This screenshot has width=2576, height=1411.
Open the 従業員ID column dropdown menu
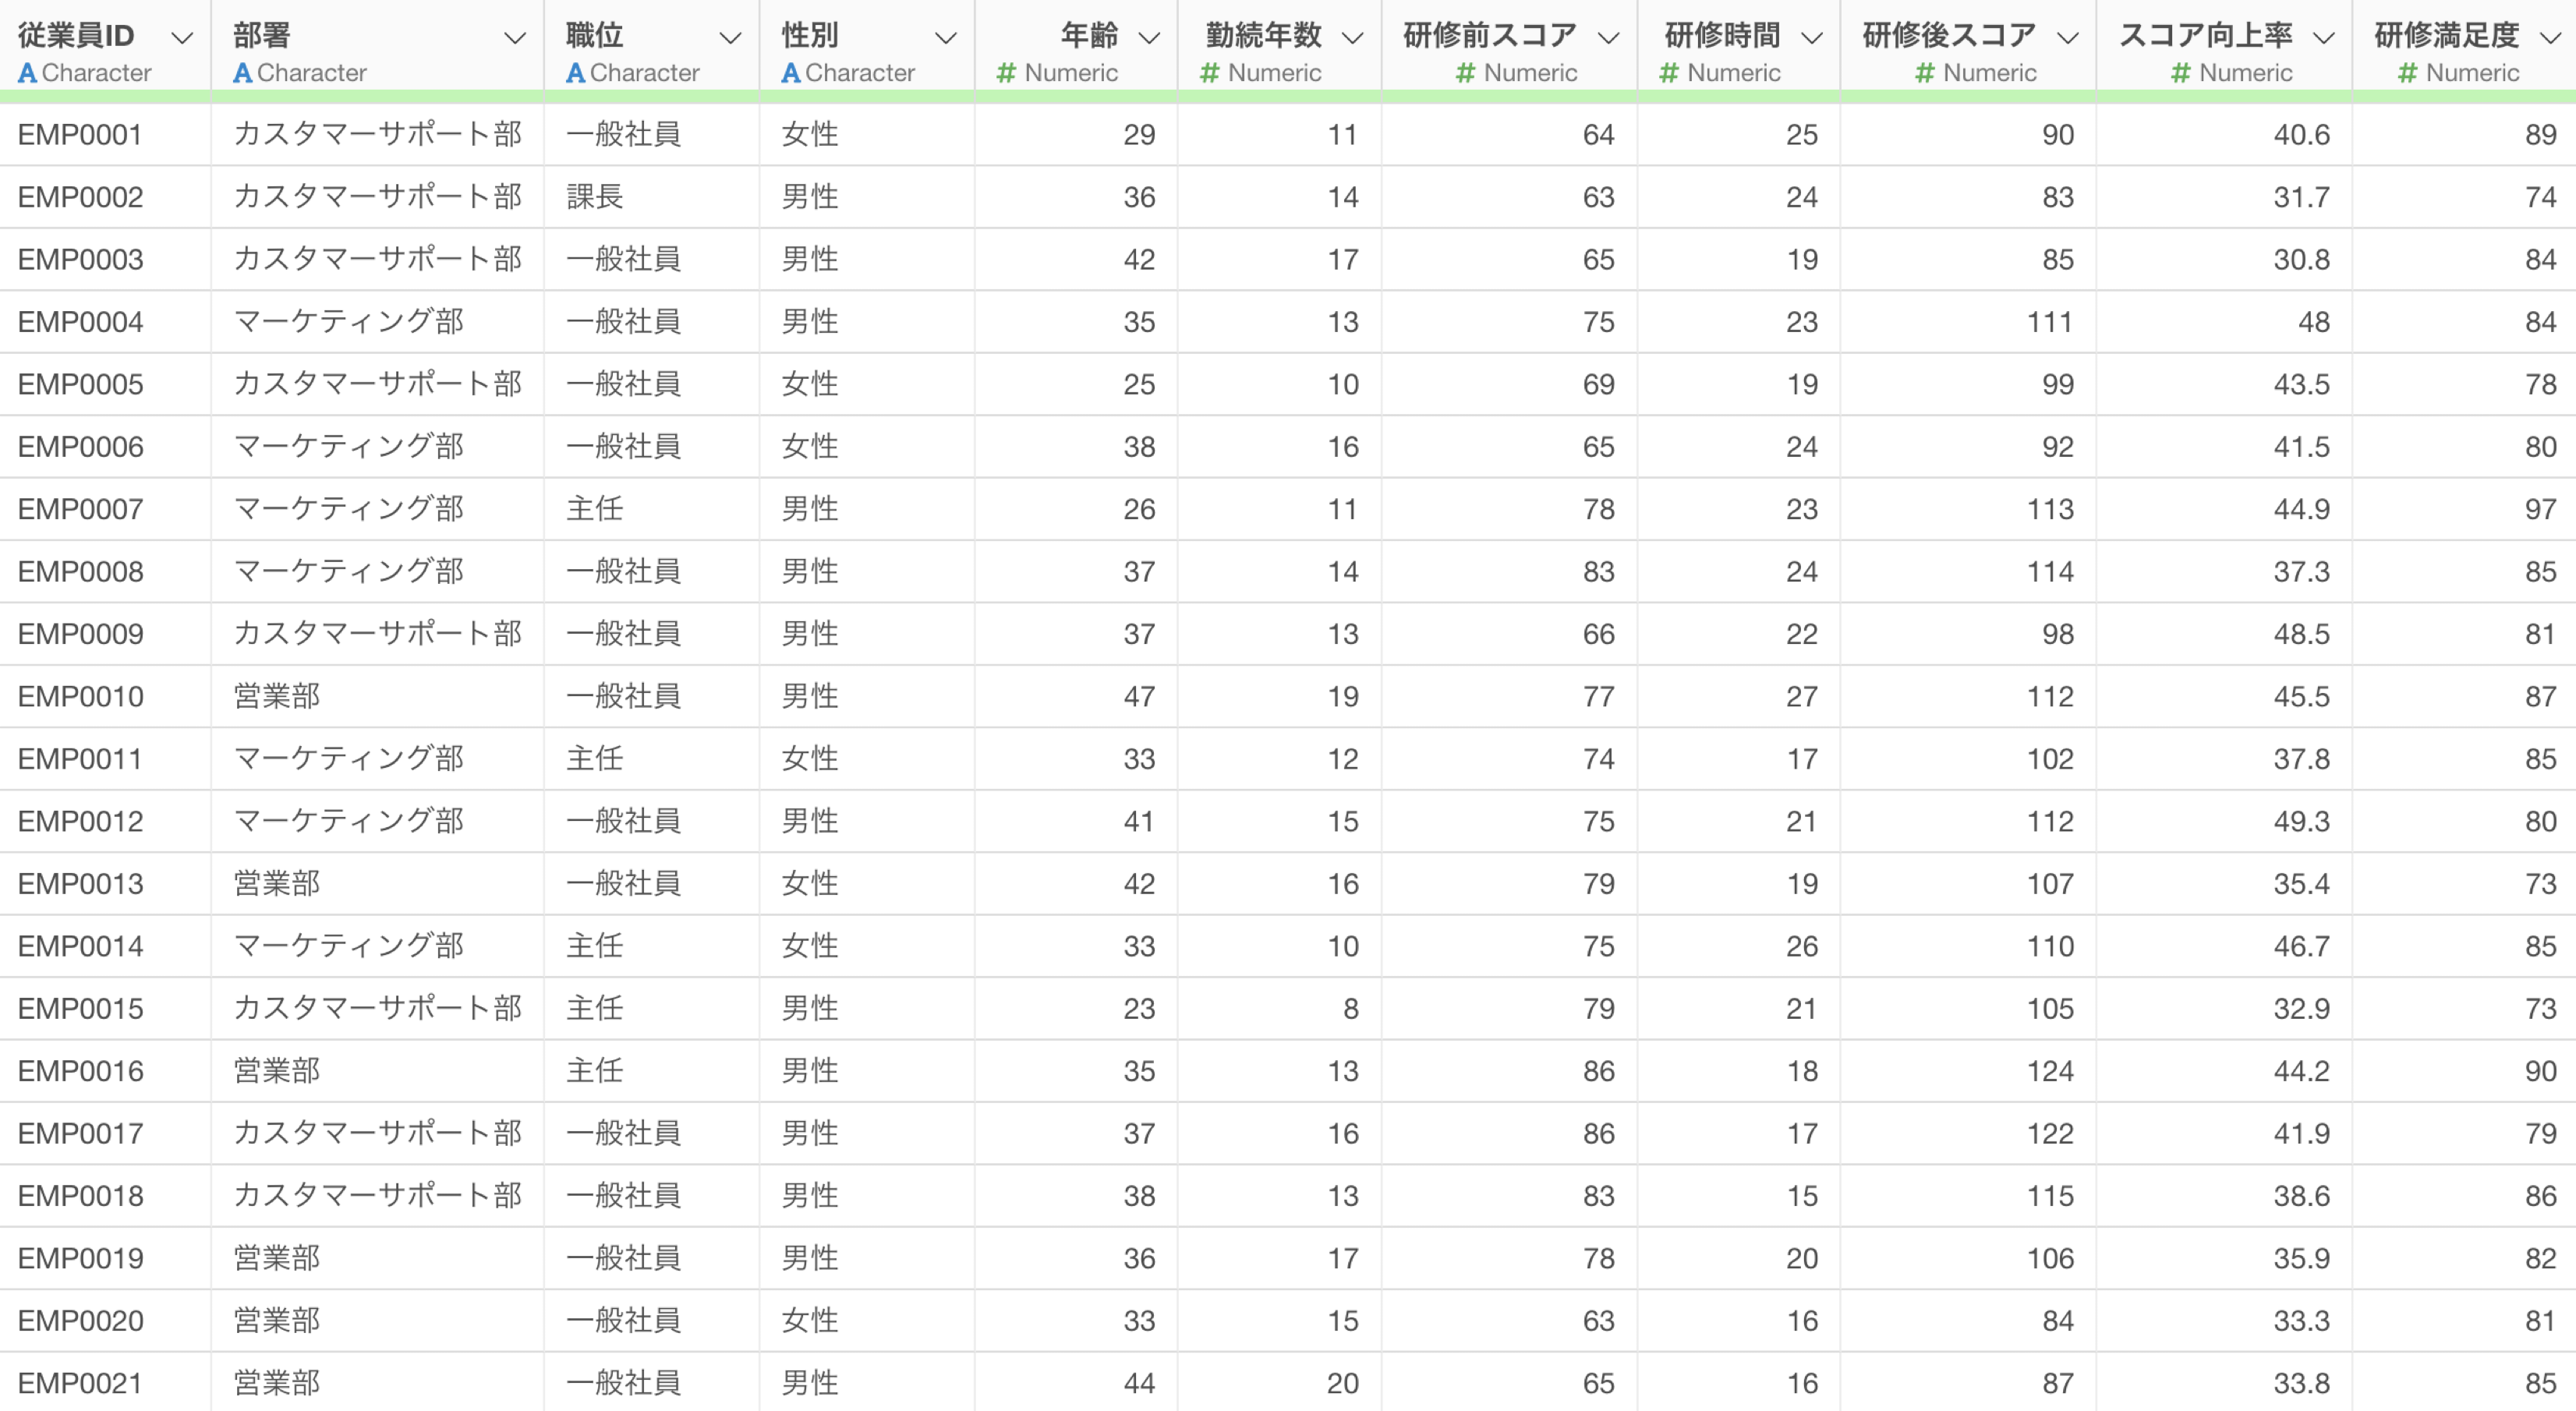tap(181, 38)
